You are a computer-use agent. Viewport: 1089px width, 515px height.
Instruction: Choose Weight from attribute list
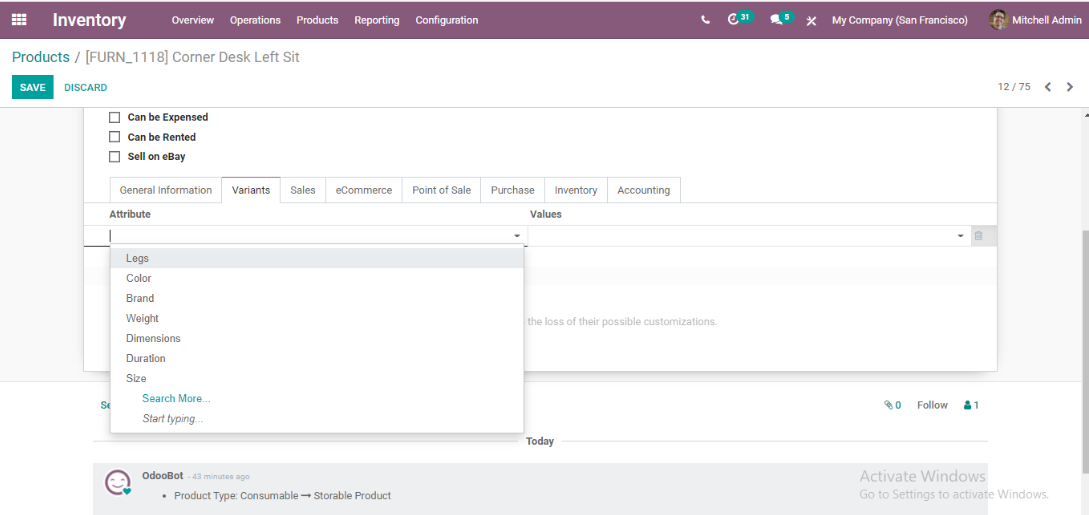pos(317,319)
